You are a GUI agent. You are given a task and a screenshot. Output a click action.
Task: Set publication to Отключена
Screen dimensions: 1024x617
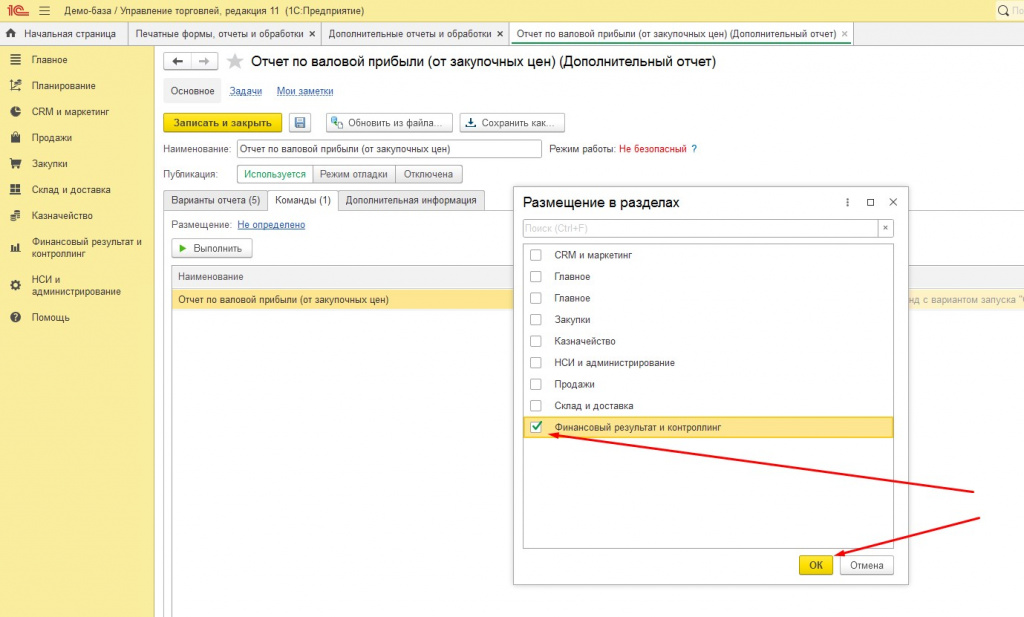(x=428, y=174)
